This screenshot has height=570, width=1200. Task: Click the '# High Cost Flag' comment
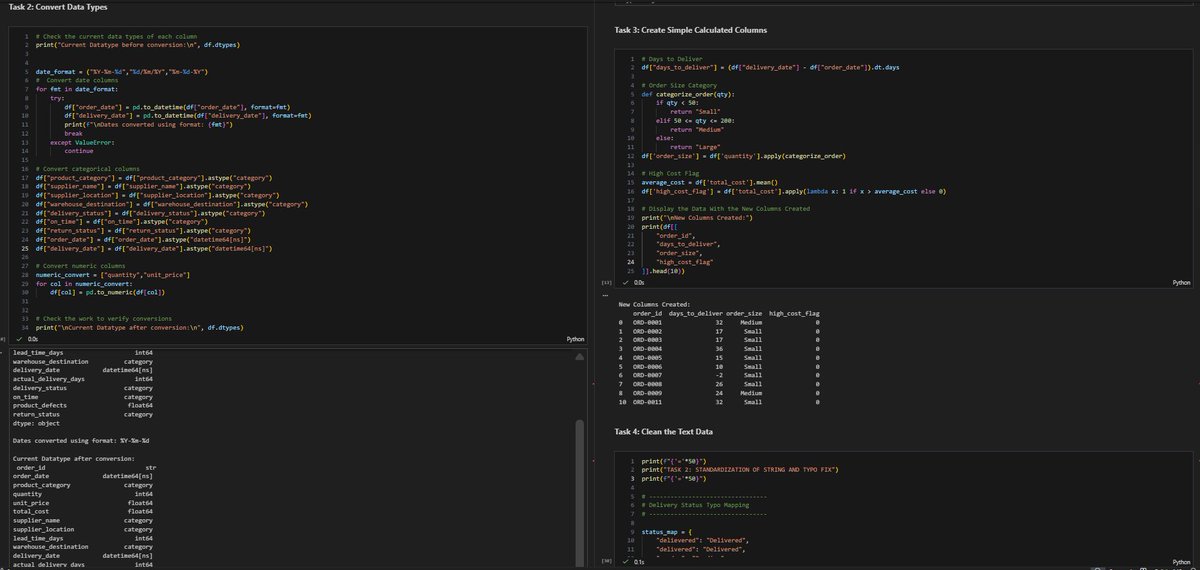(x=671, y=174)
